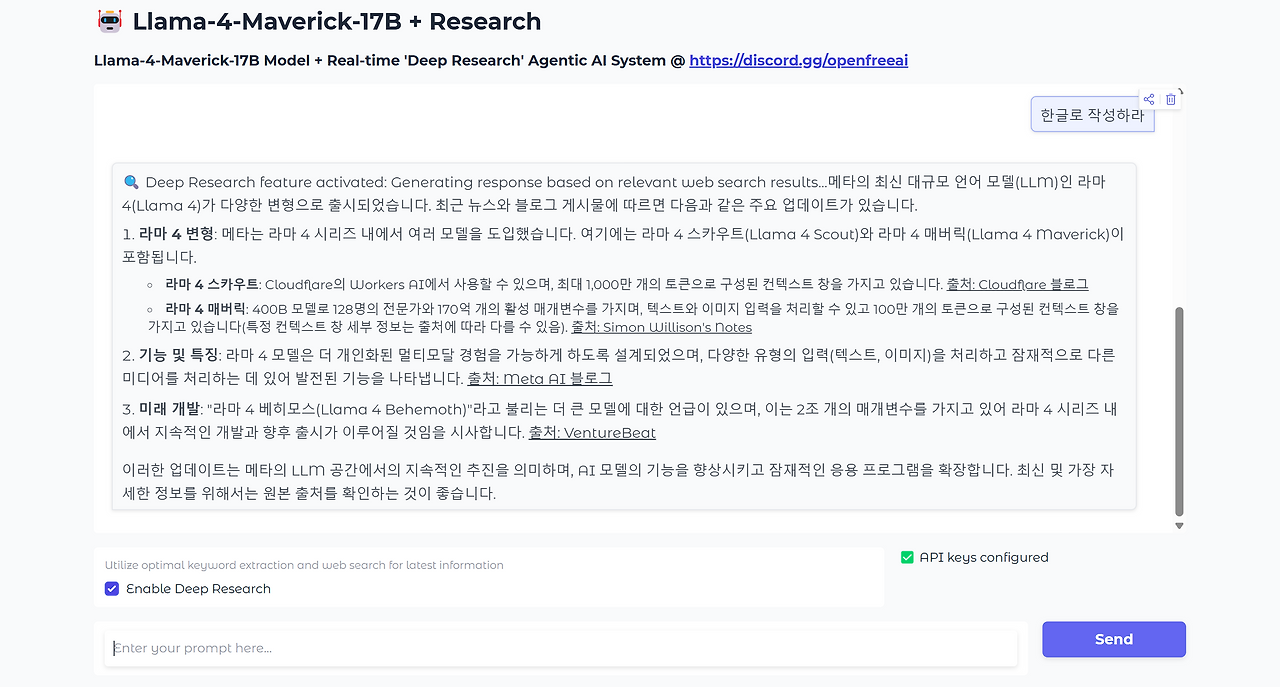Click the magnifying glass icon in Deep Research message

click(134, 181)
